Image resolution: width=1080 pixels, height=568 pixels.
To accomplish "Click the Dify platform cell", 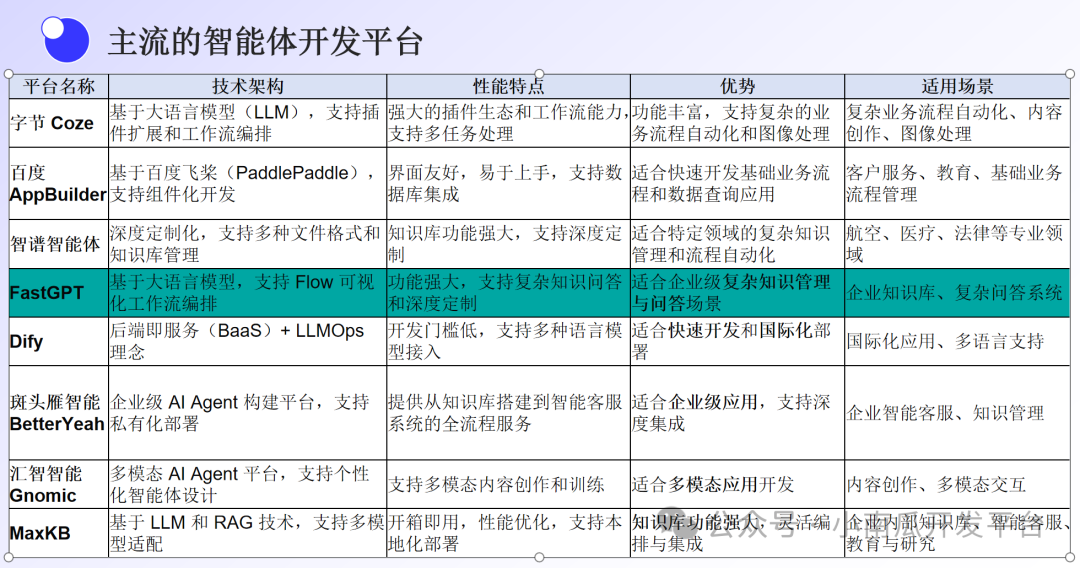I will pos(59,341).
